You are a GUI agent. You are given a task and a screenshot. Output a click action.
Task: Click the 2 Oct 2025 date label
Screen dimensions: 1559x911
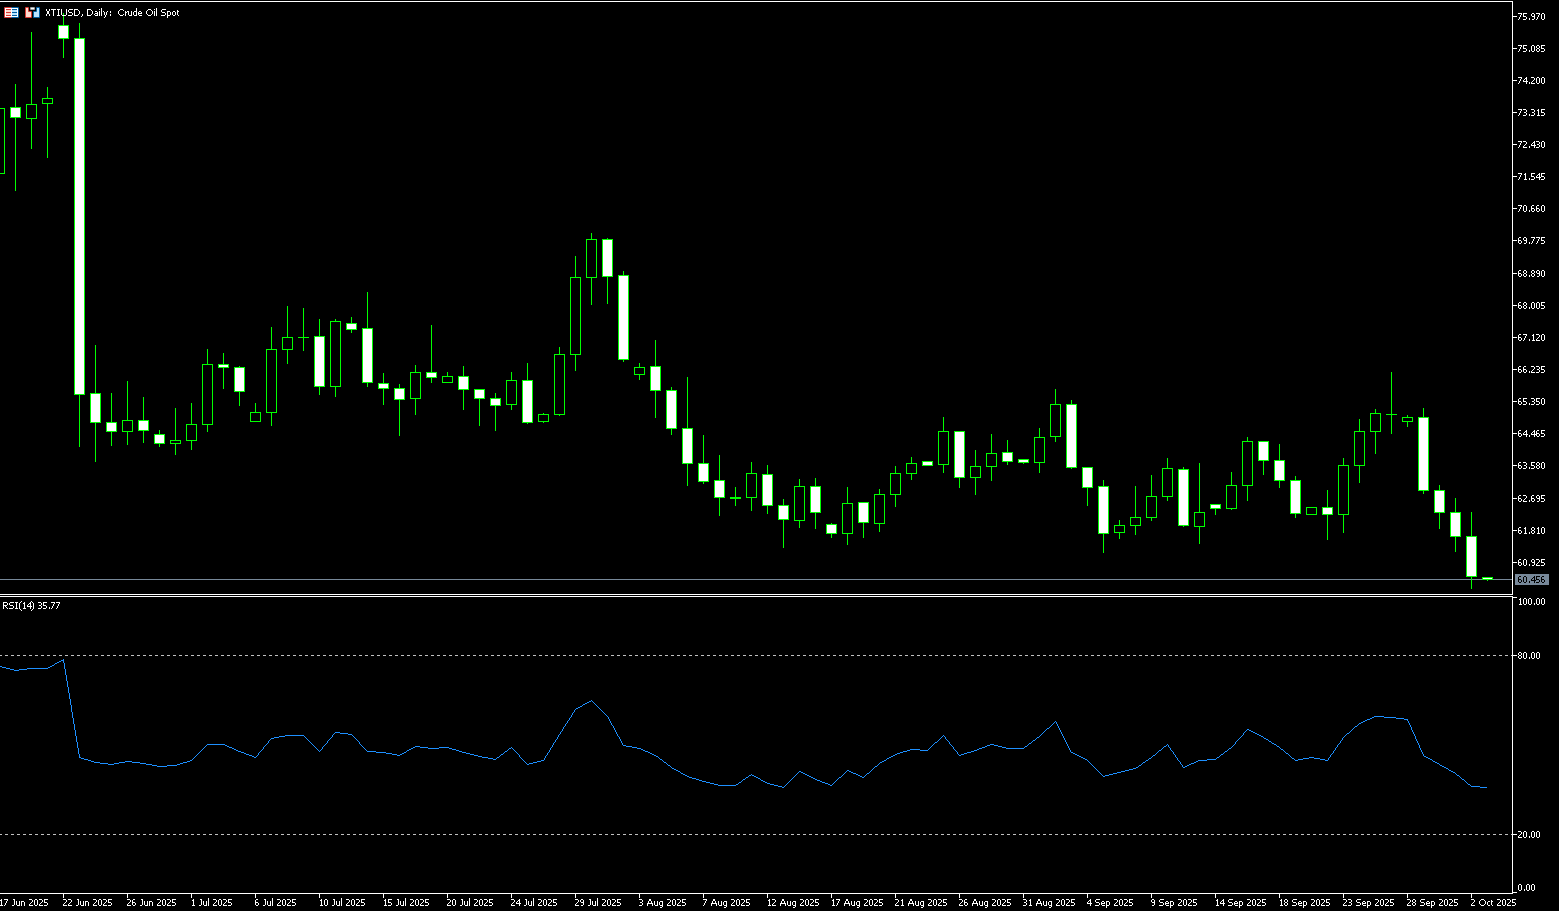tap(1494, 902)
